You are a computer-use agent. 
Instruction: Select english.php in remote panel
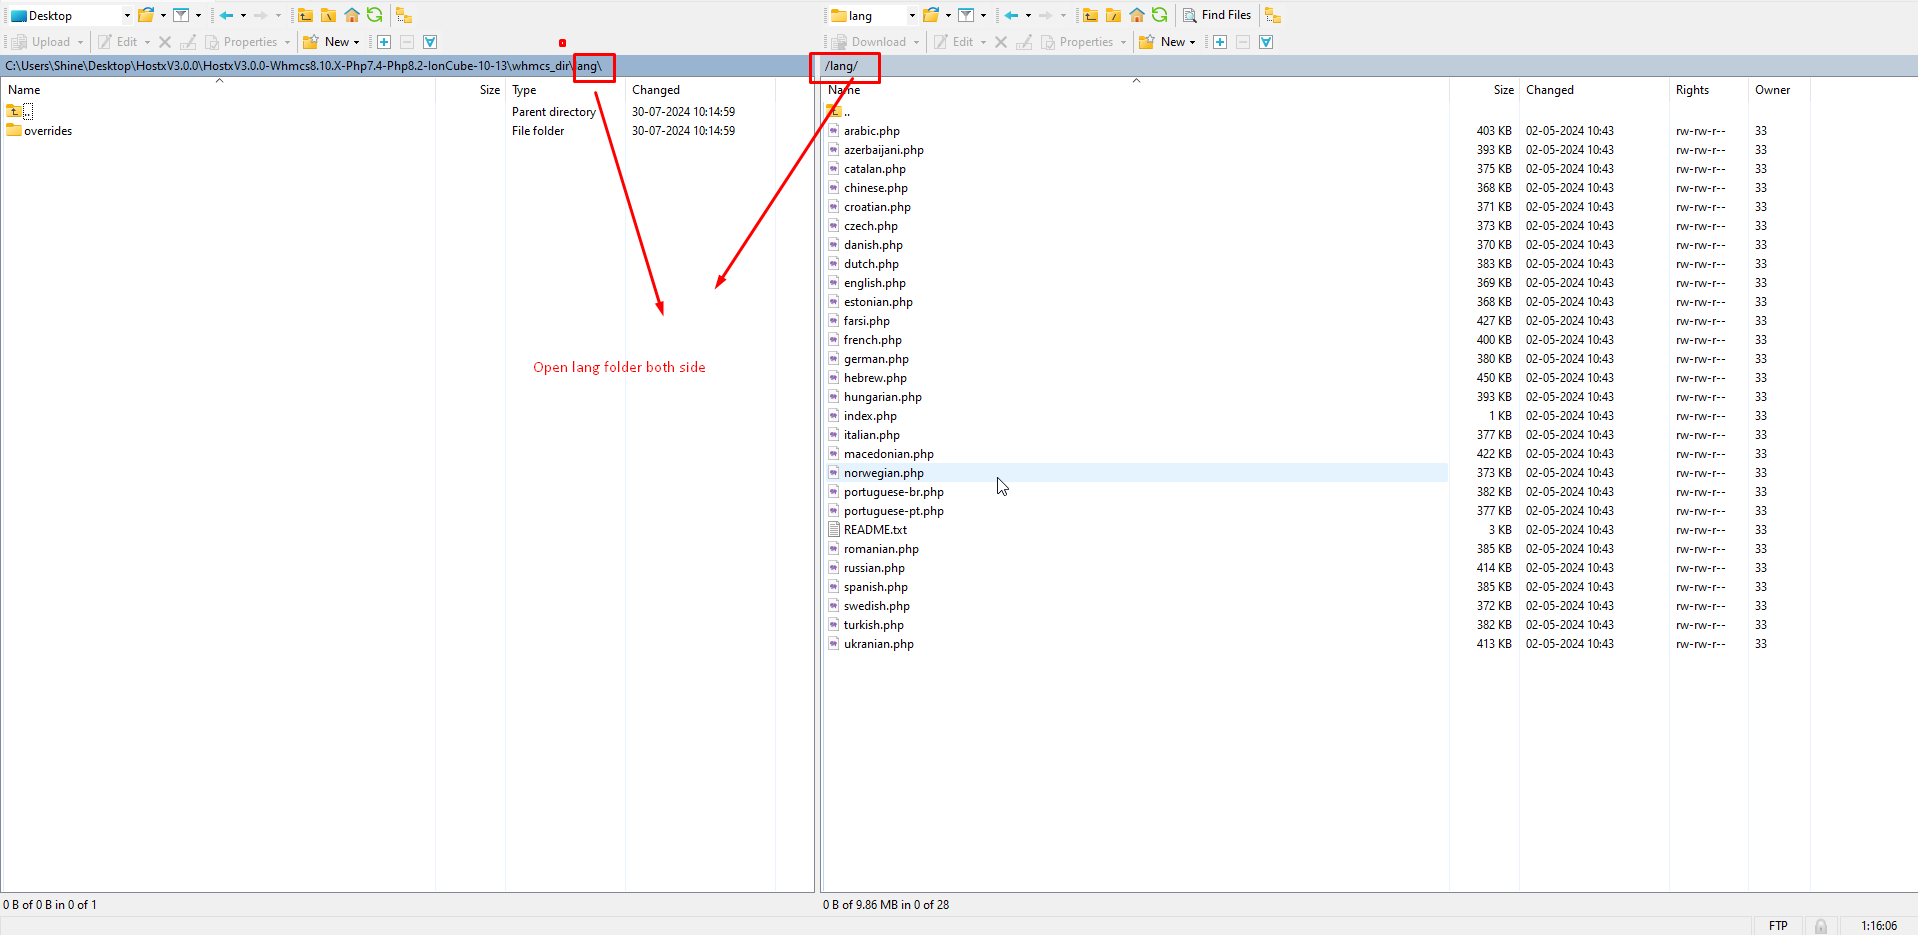pyautogui.click(x=874, y=283)
